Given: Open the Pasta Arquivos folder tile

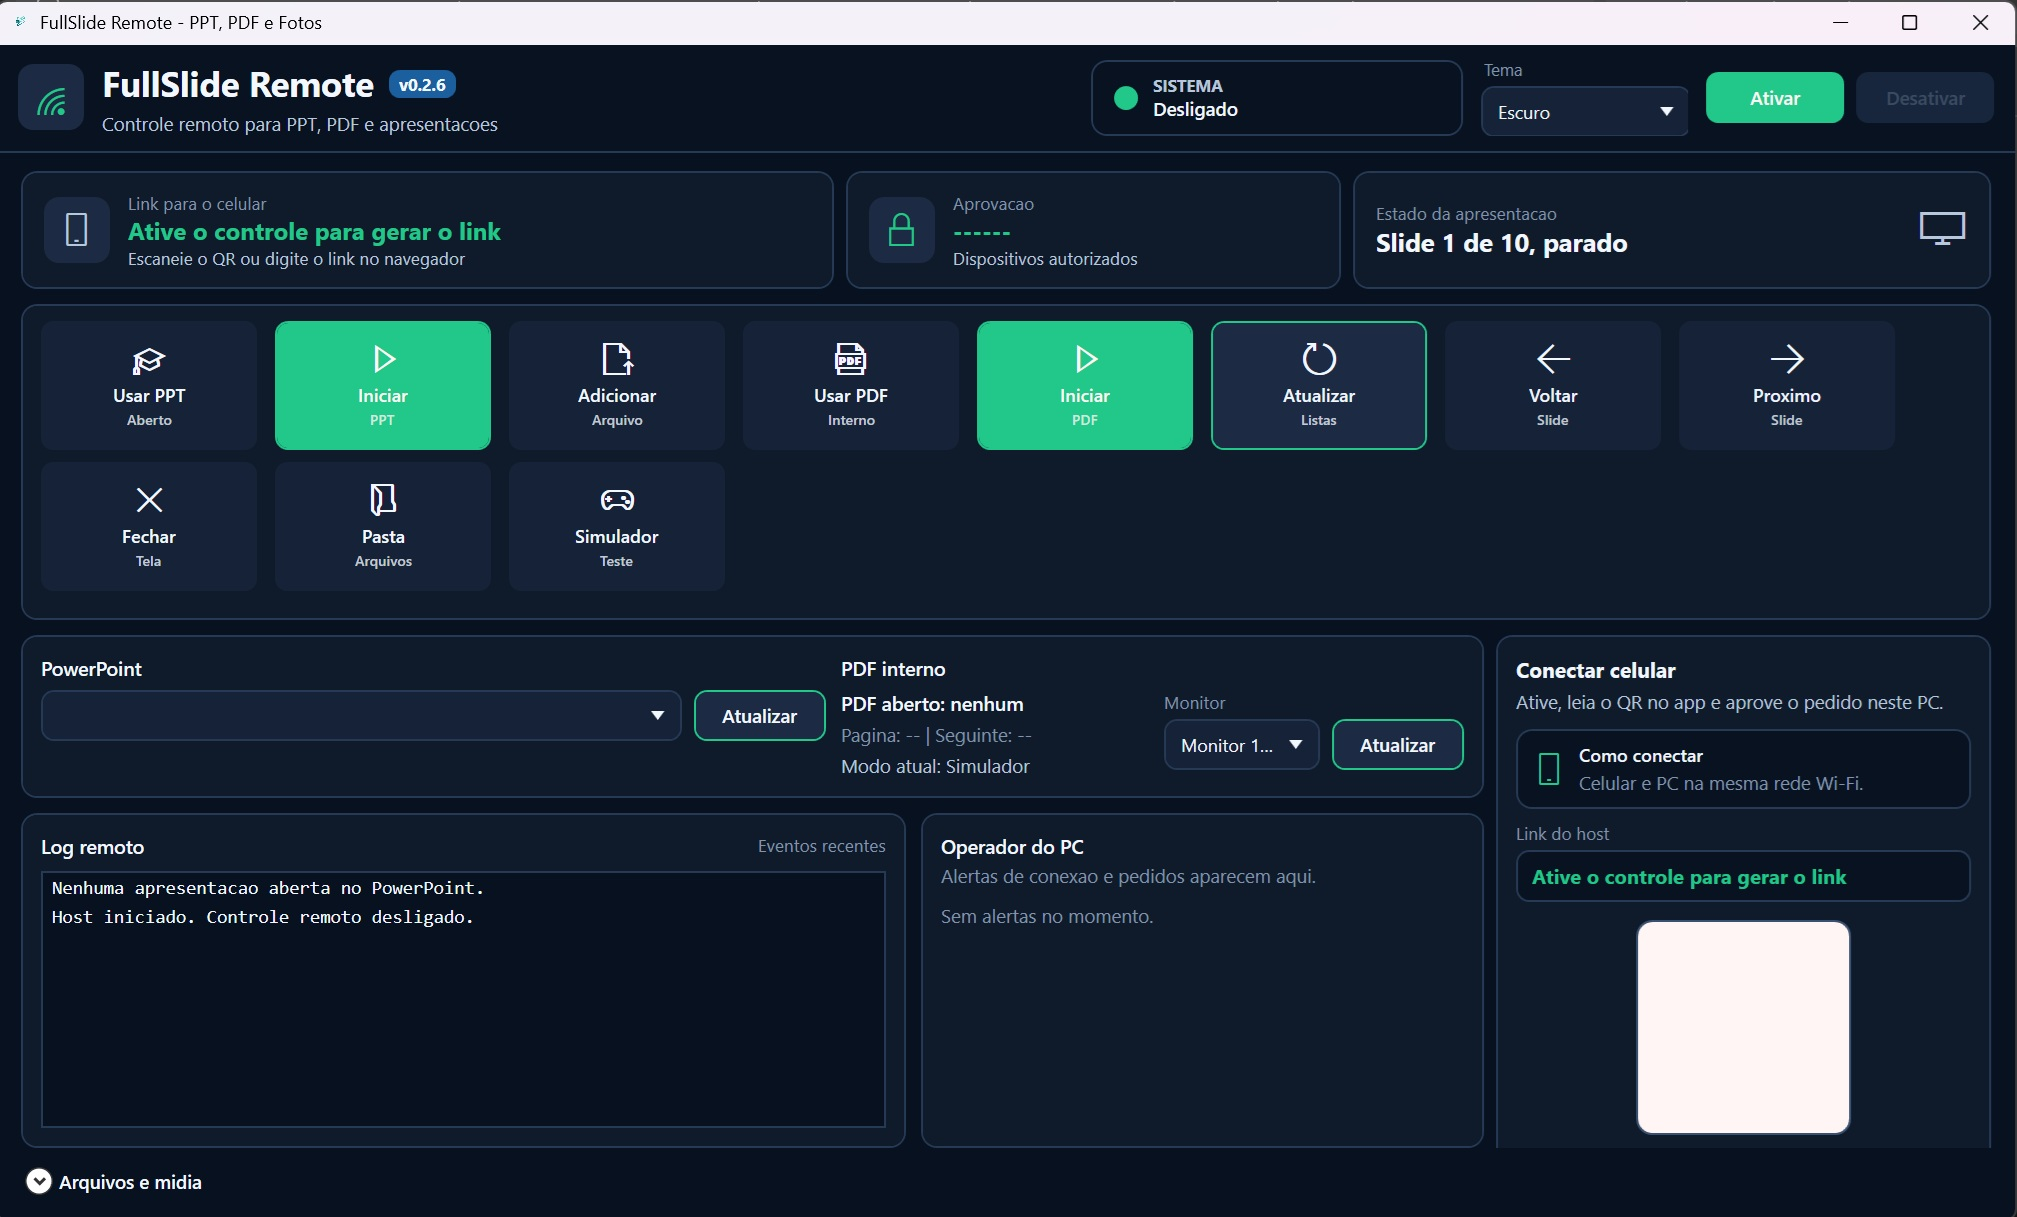Looking at the screenshot, I should click(383, 526).
